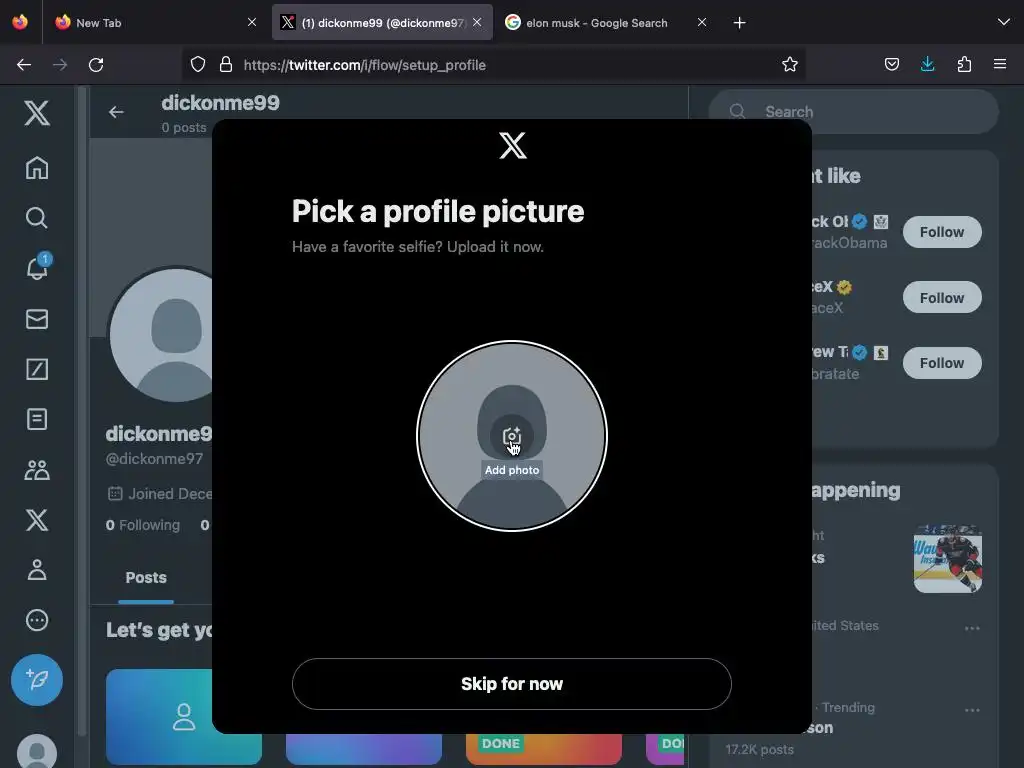Open the Extensions puzzle icon
Viewport: 1024px width, 768px height.
964,64
